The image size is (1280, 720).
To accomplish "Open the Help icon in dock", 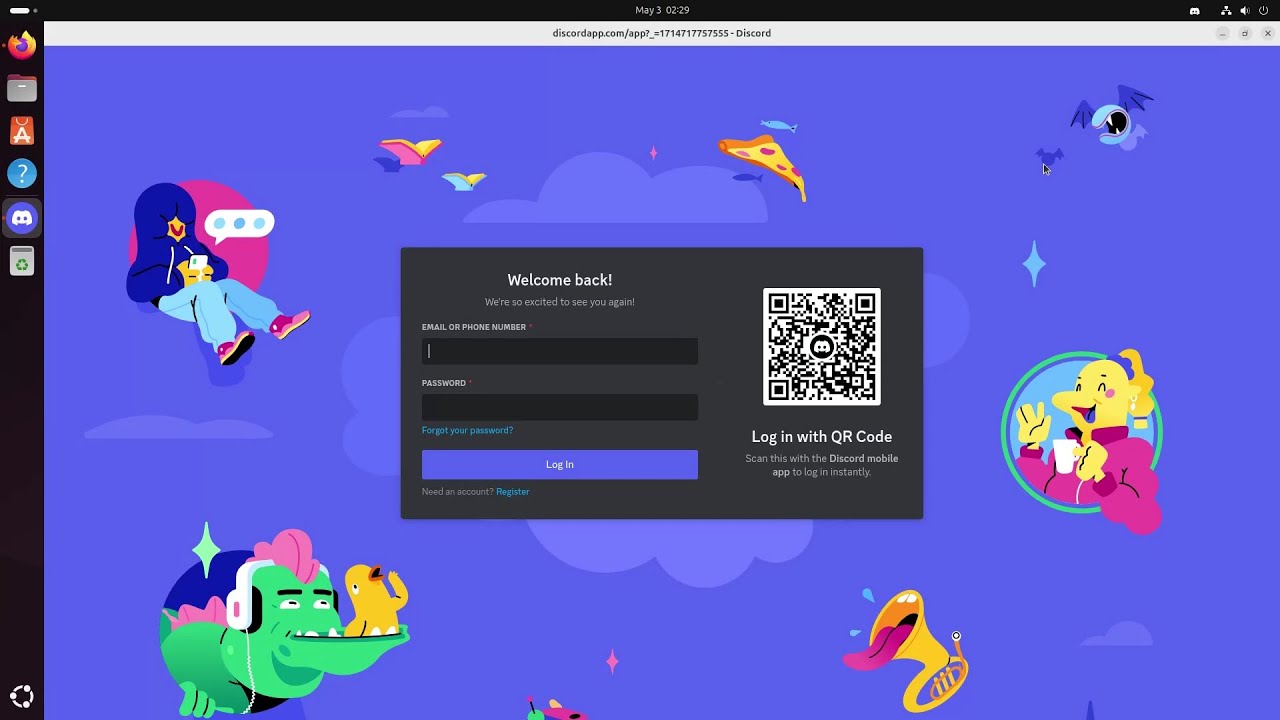I will click(x=22, y=174).
